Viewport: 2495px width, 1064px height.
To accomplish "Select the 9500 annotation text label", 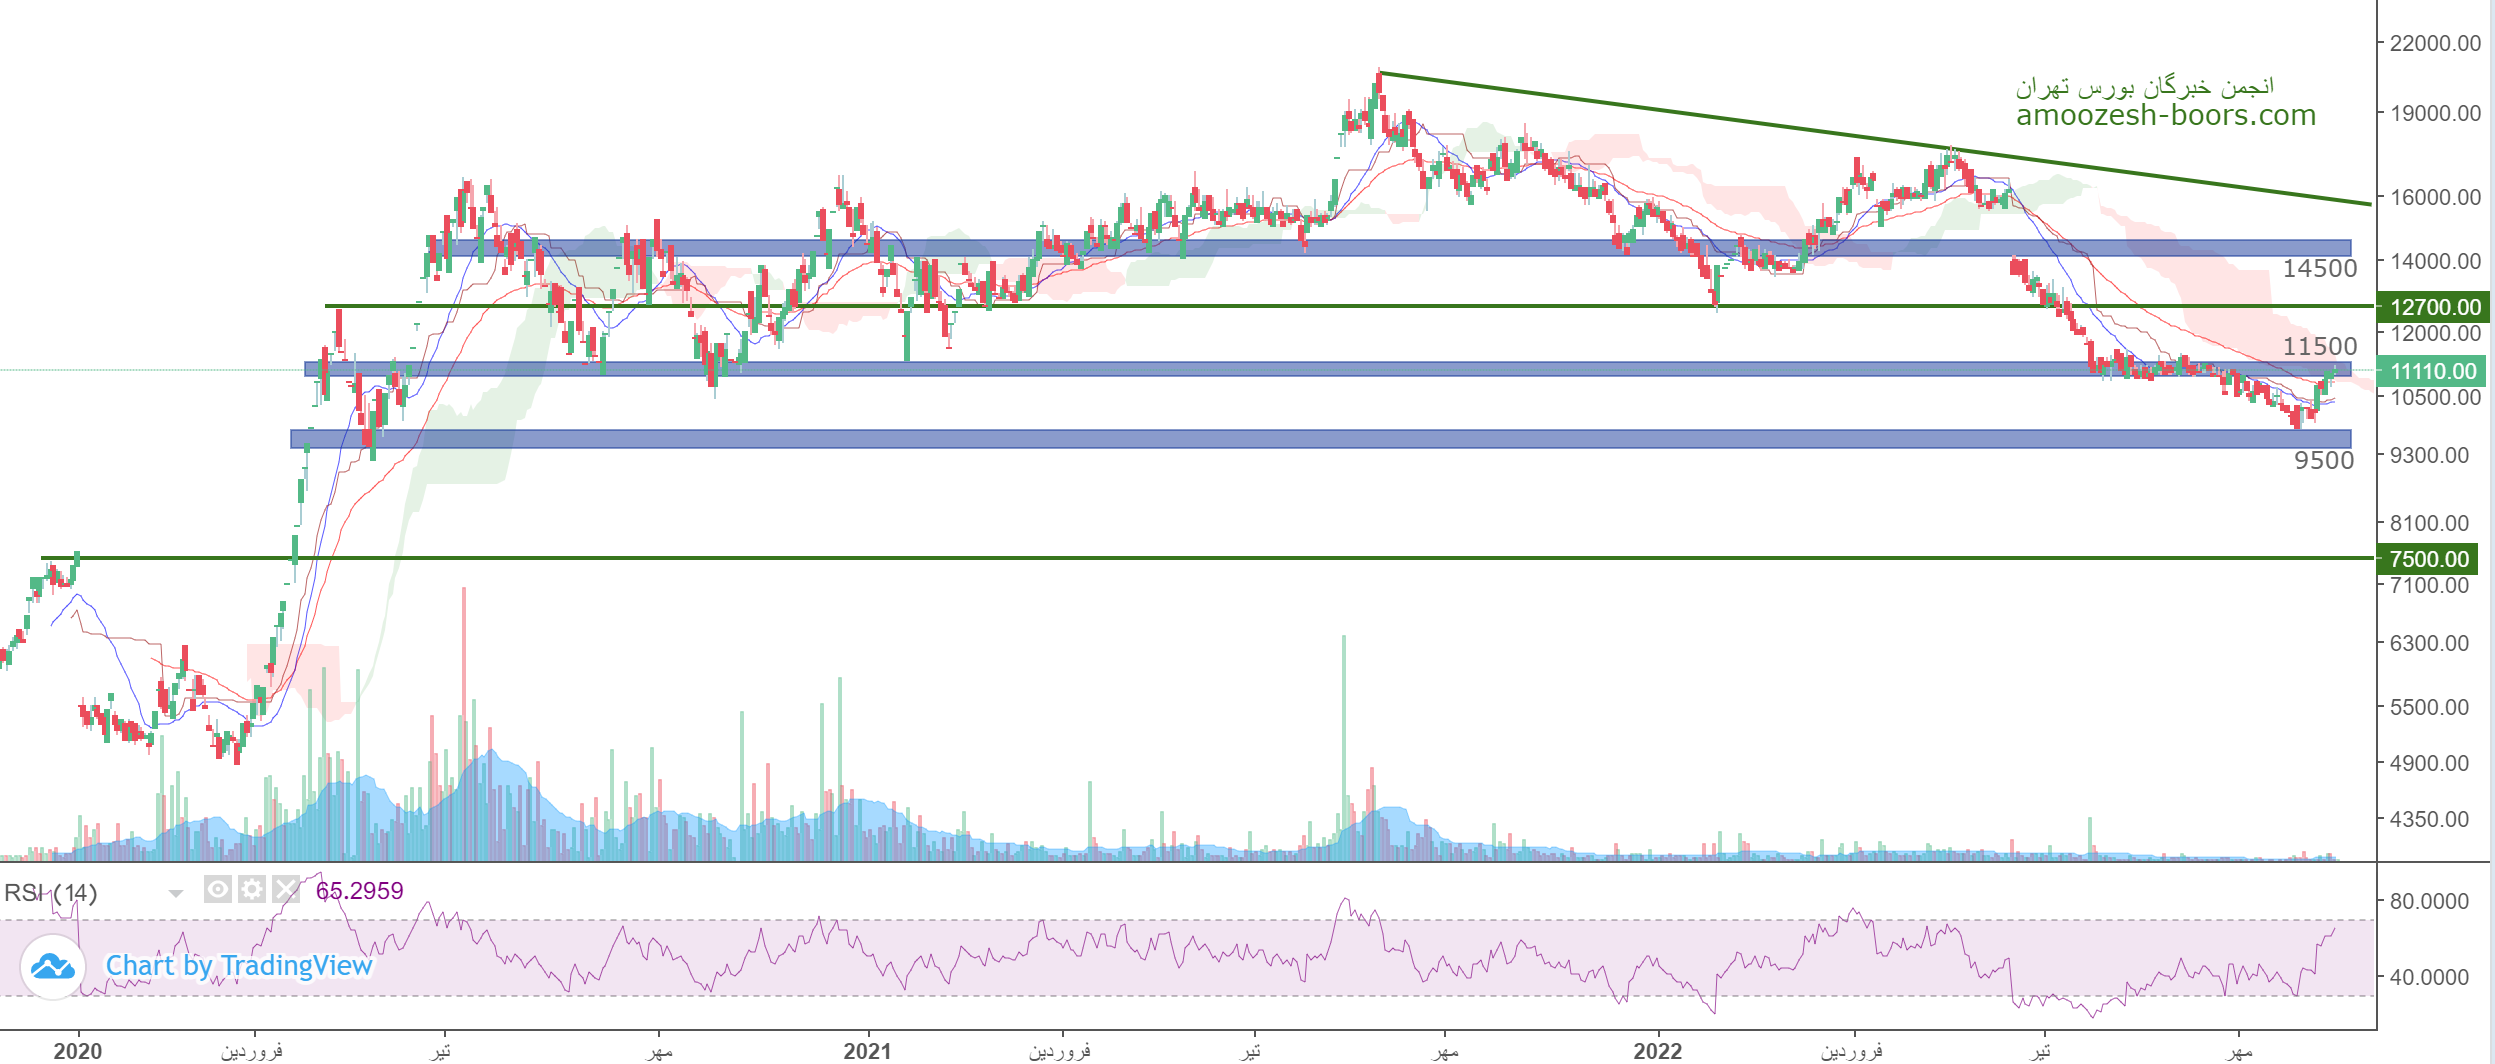I will point(2323,460).
